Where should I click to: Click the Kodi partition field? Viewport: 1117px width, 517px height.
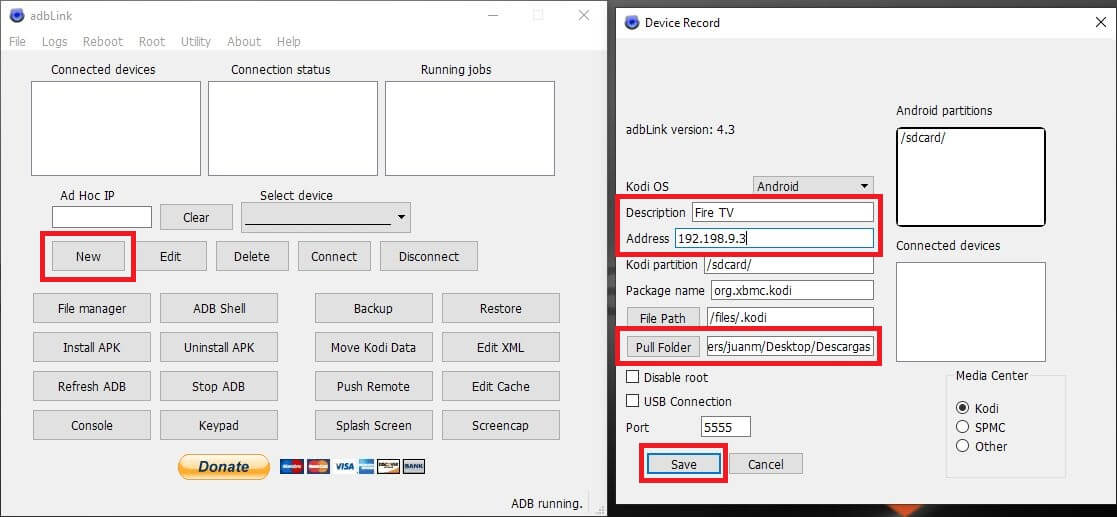[789, 264]
